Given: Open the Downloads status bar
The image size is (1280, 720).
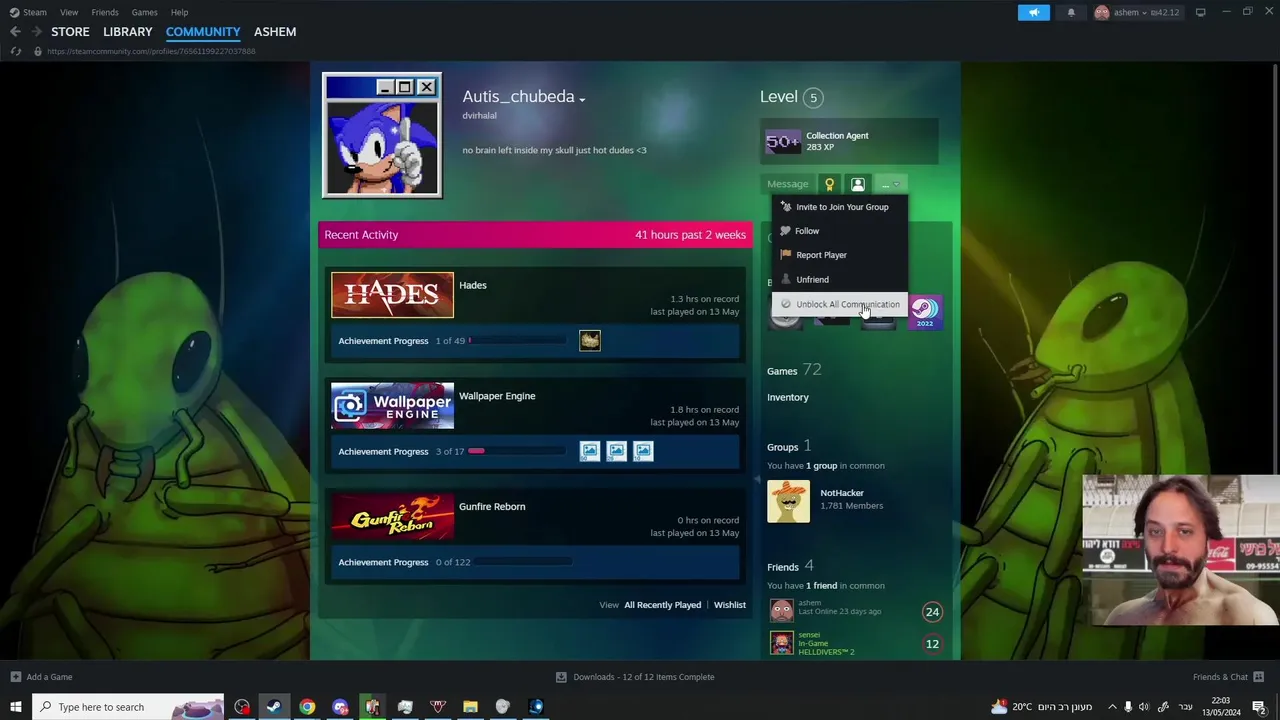Looking at the screenshot, I should 635,677.
